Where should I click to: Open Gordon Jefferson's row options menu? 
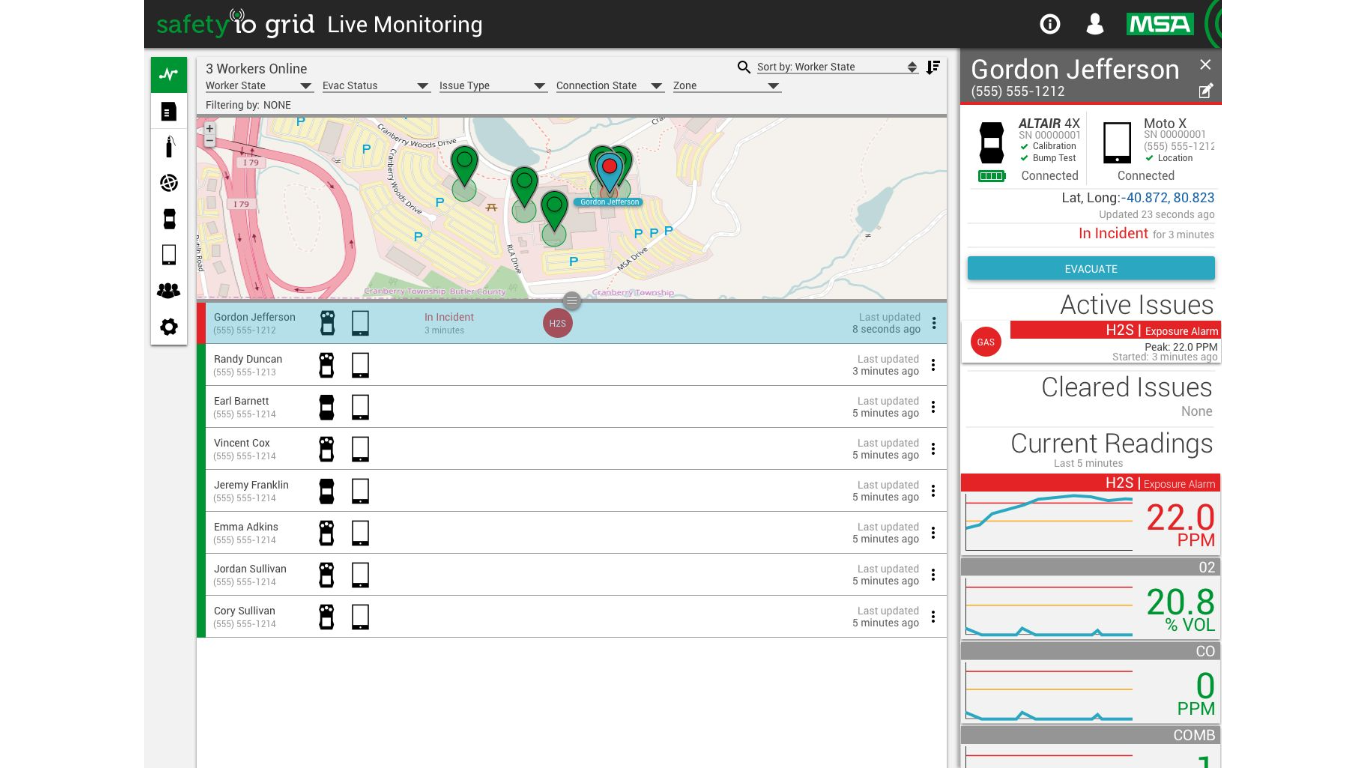pyautogui.click(x=933, y=322)
